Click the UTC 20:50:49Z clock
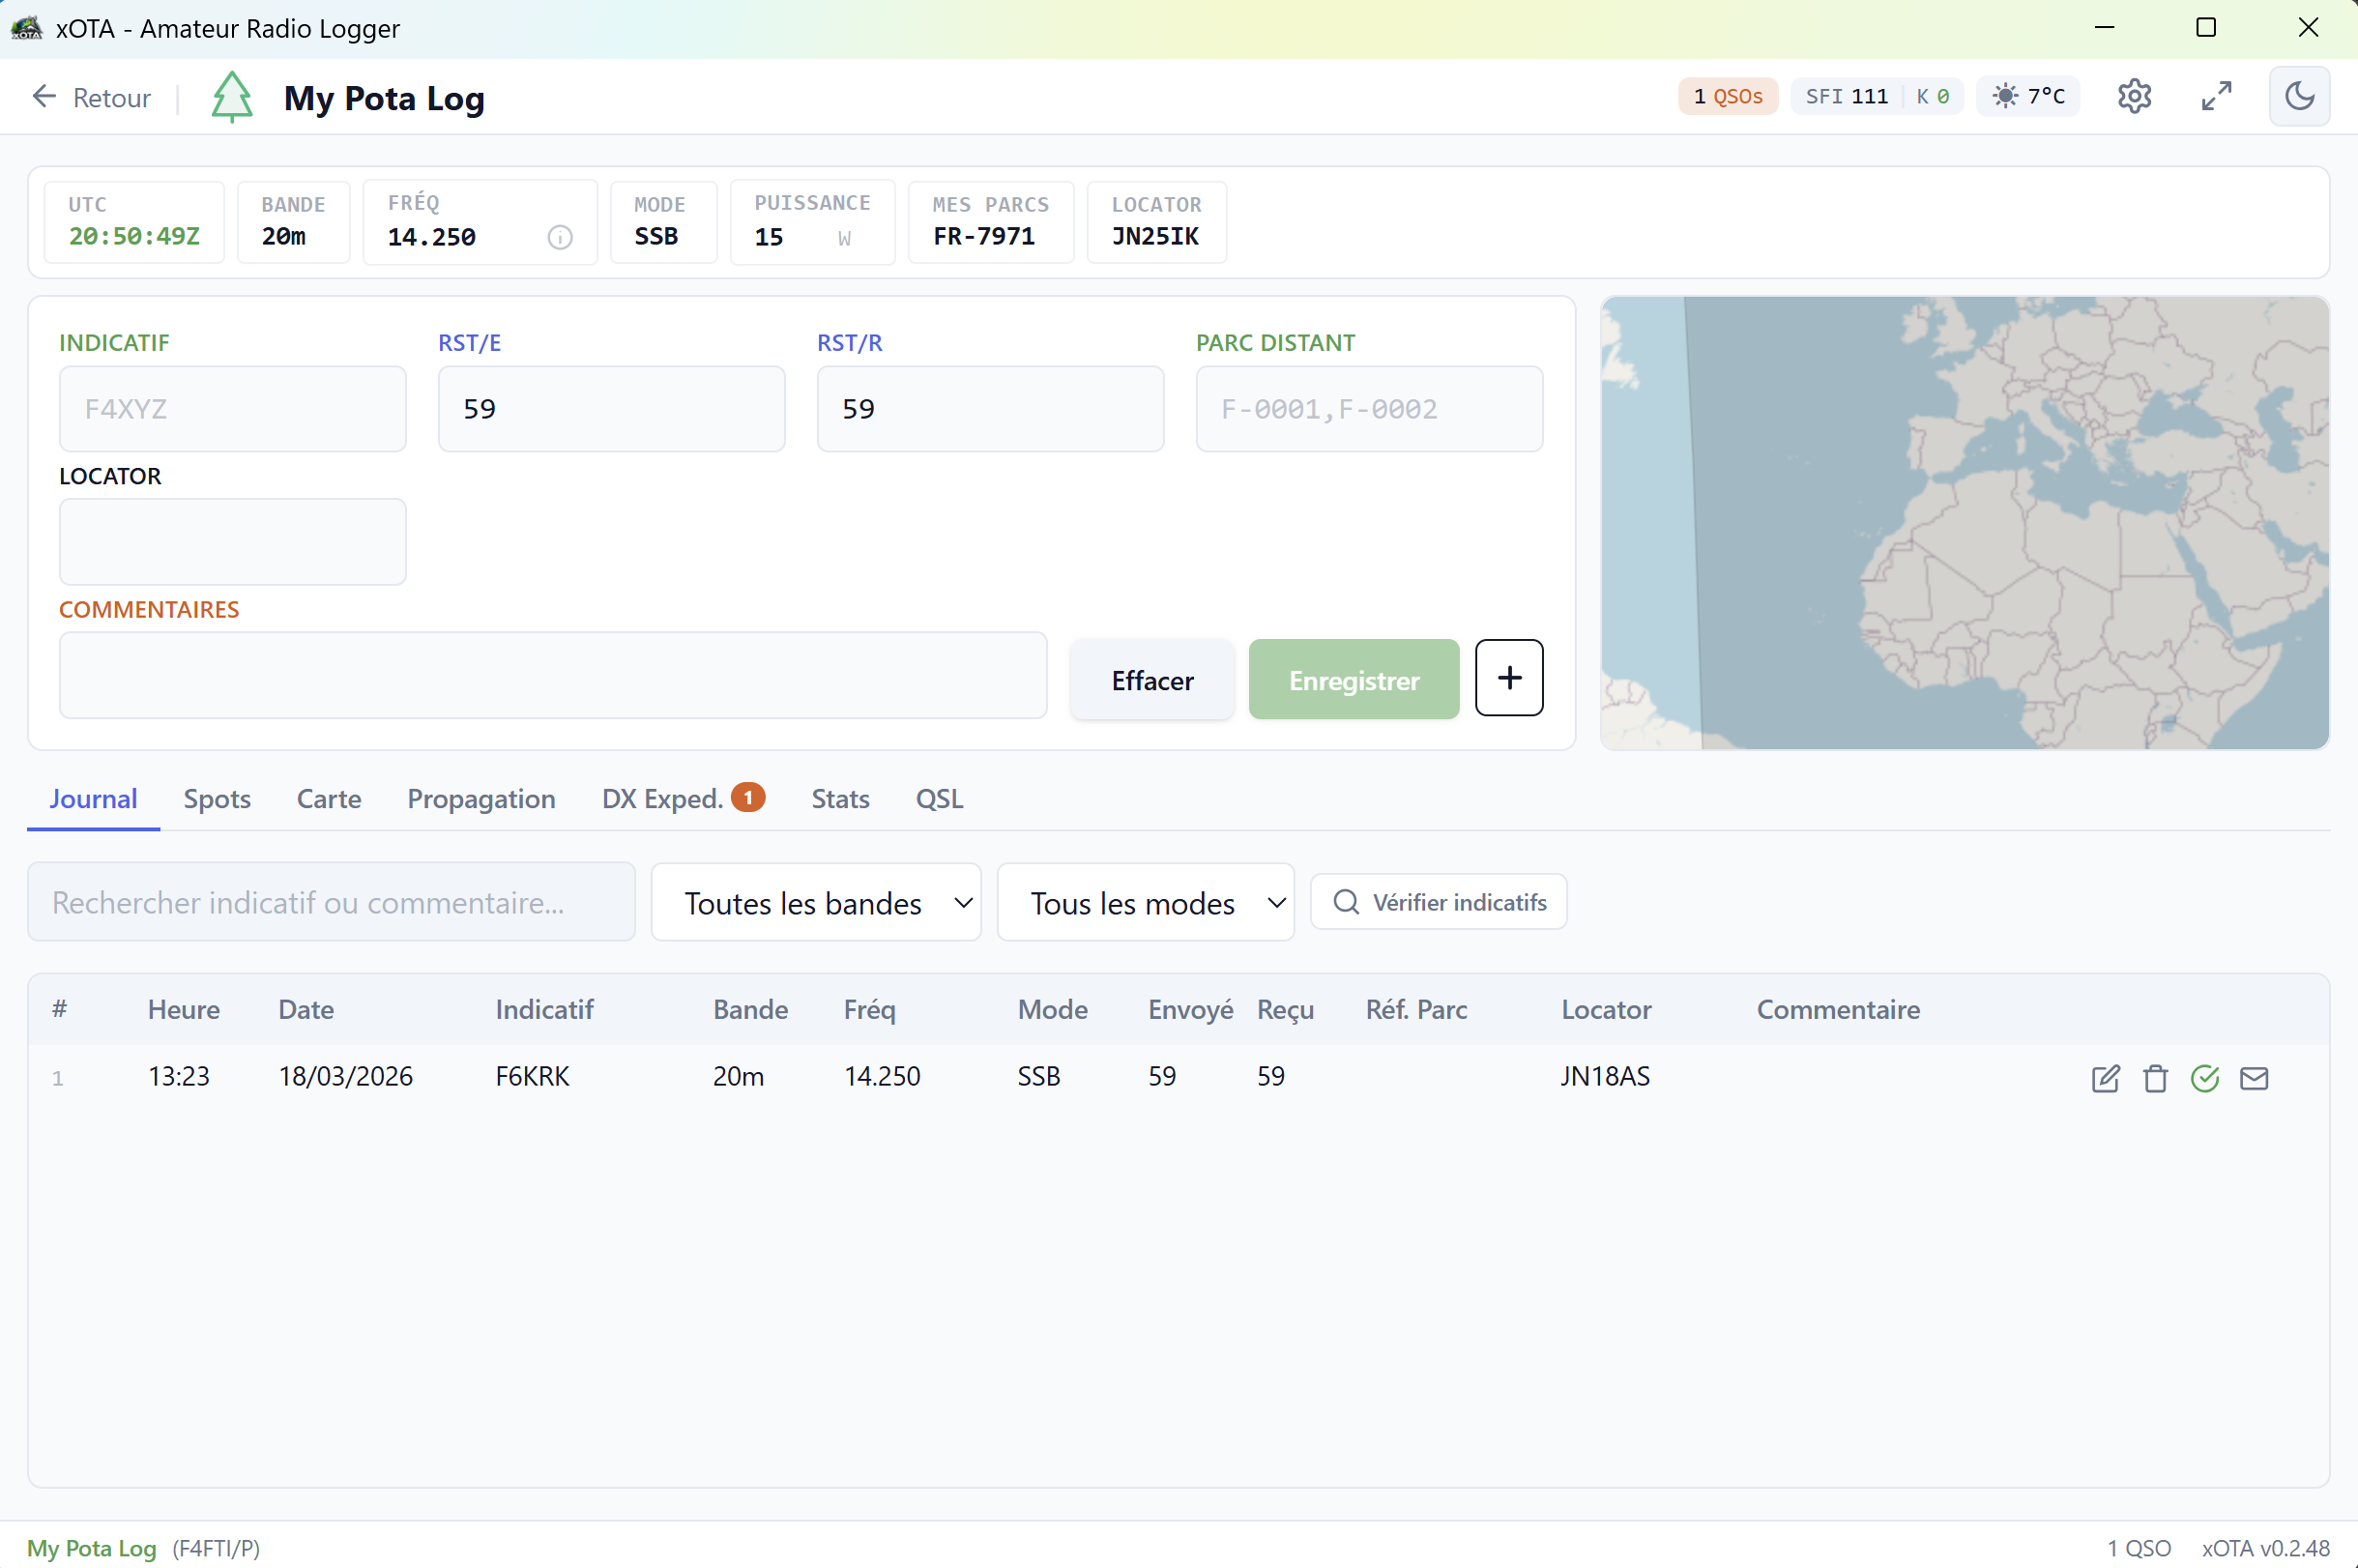The image size is (2358, 1568). (x=134, y=222)
